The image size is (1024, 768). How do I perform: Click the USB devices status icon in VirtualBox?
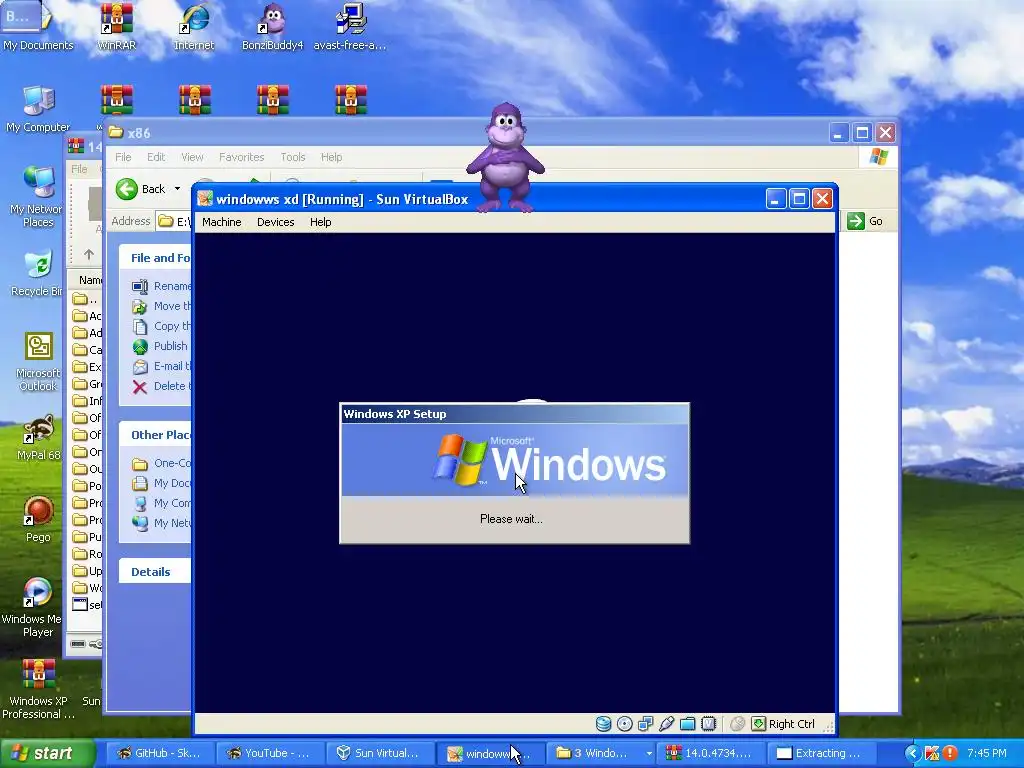[666, 724]
